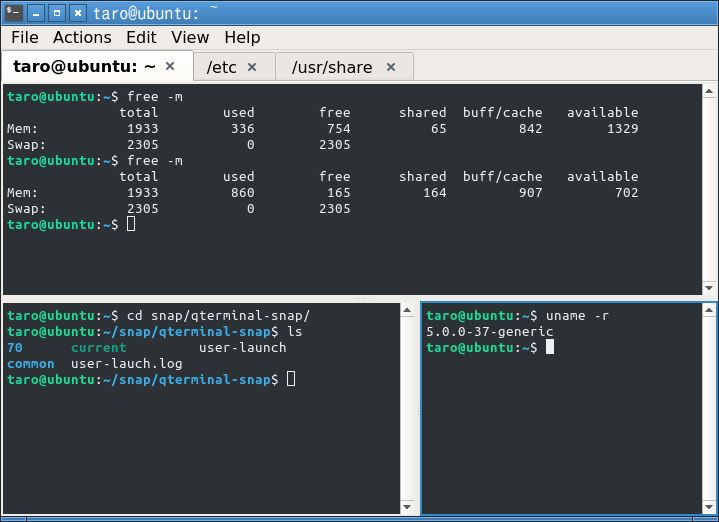Click the cursor in the top terminal pane

131,224
